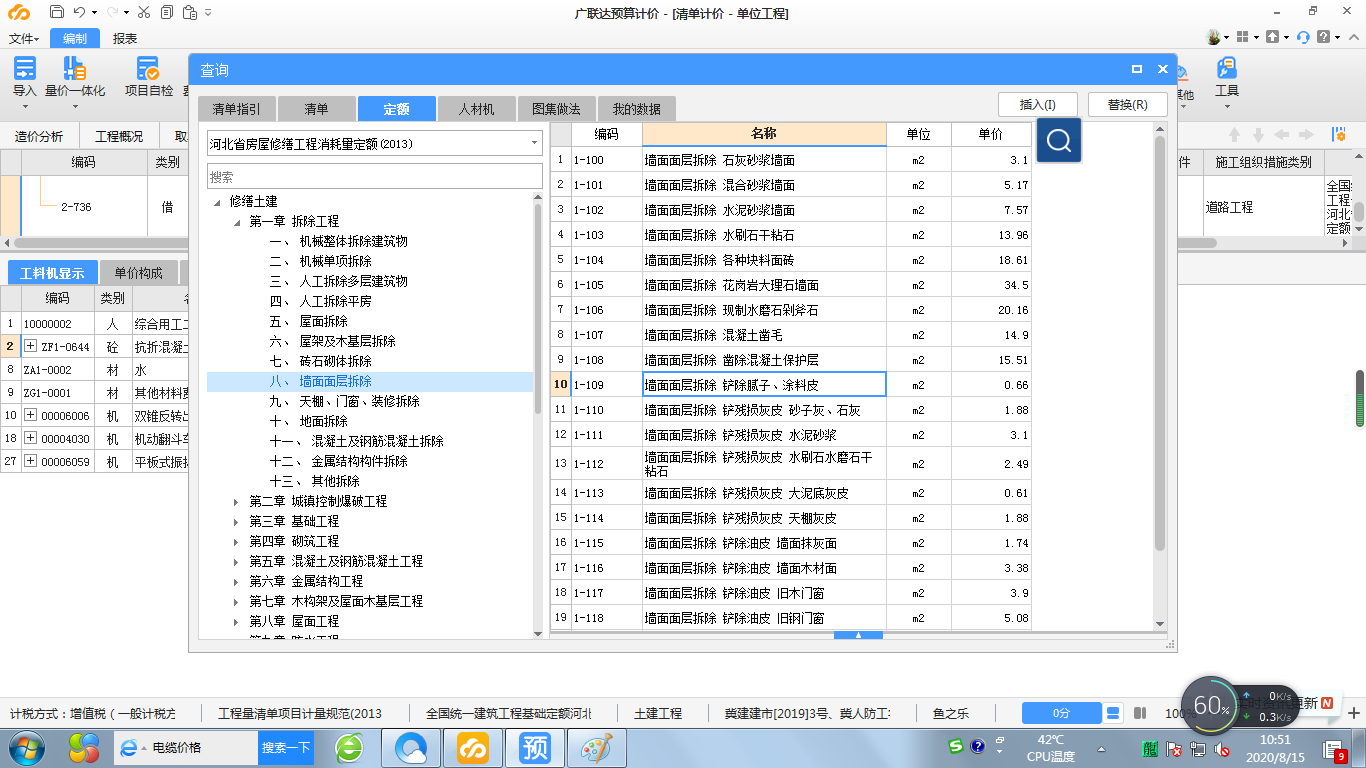This screenshot has width=1366, height=768.
Task: Click the green 360 browser taskbar icon
Action: 349,747
